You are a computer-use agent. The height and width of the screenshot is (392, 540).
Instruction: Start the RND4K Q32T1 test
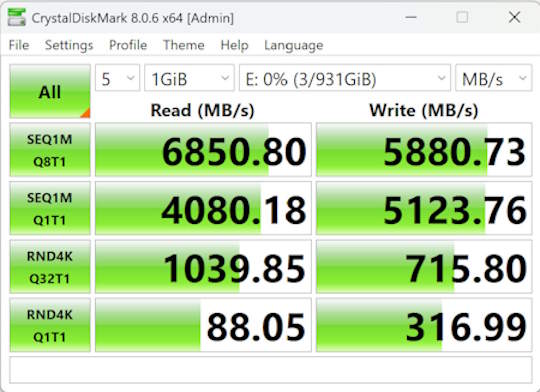click(x=50, y=267)
